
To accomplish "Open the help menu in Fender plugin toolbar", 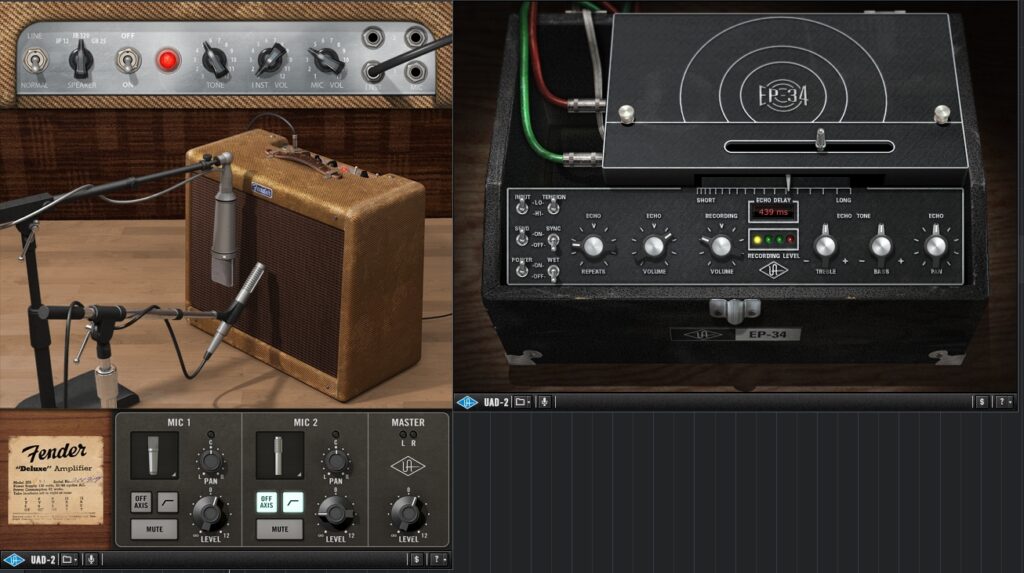I will [439, 560].
